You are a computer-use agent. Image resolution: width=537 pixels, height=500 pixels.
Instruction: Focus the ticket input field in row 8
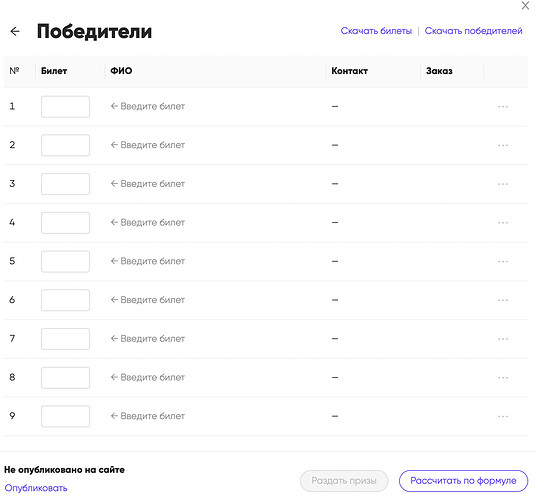click(x=65, y=377)
